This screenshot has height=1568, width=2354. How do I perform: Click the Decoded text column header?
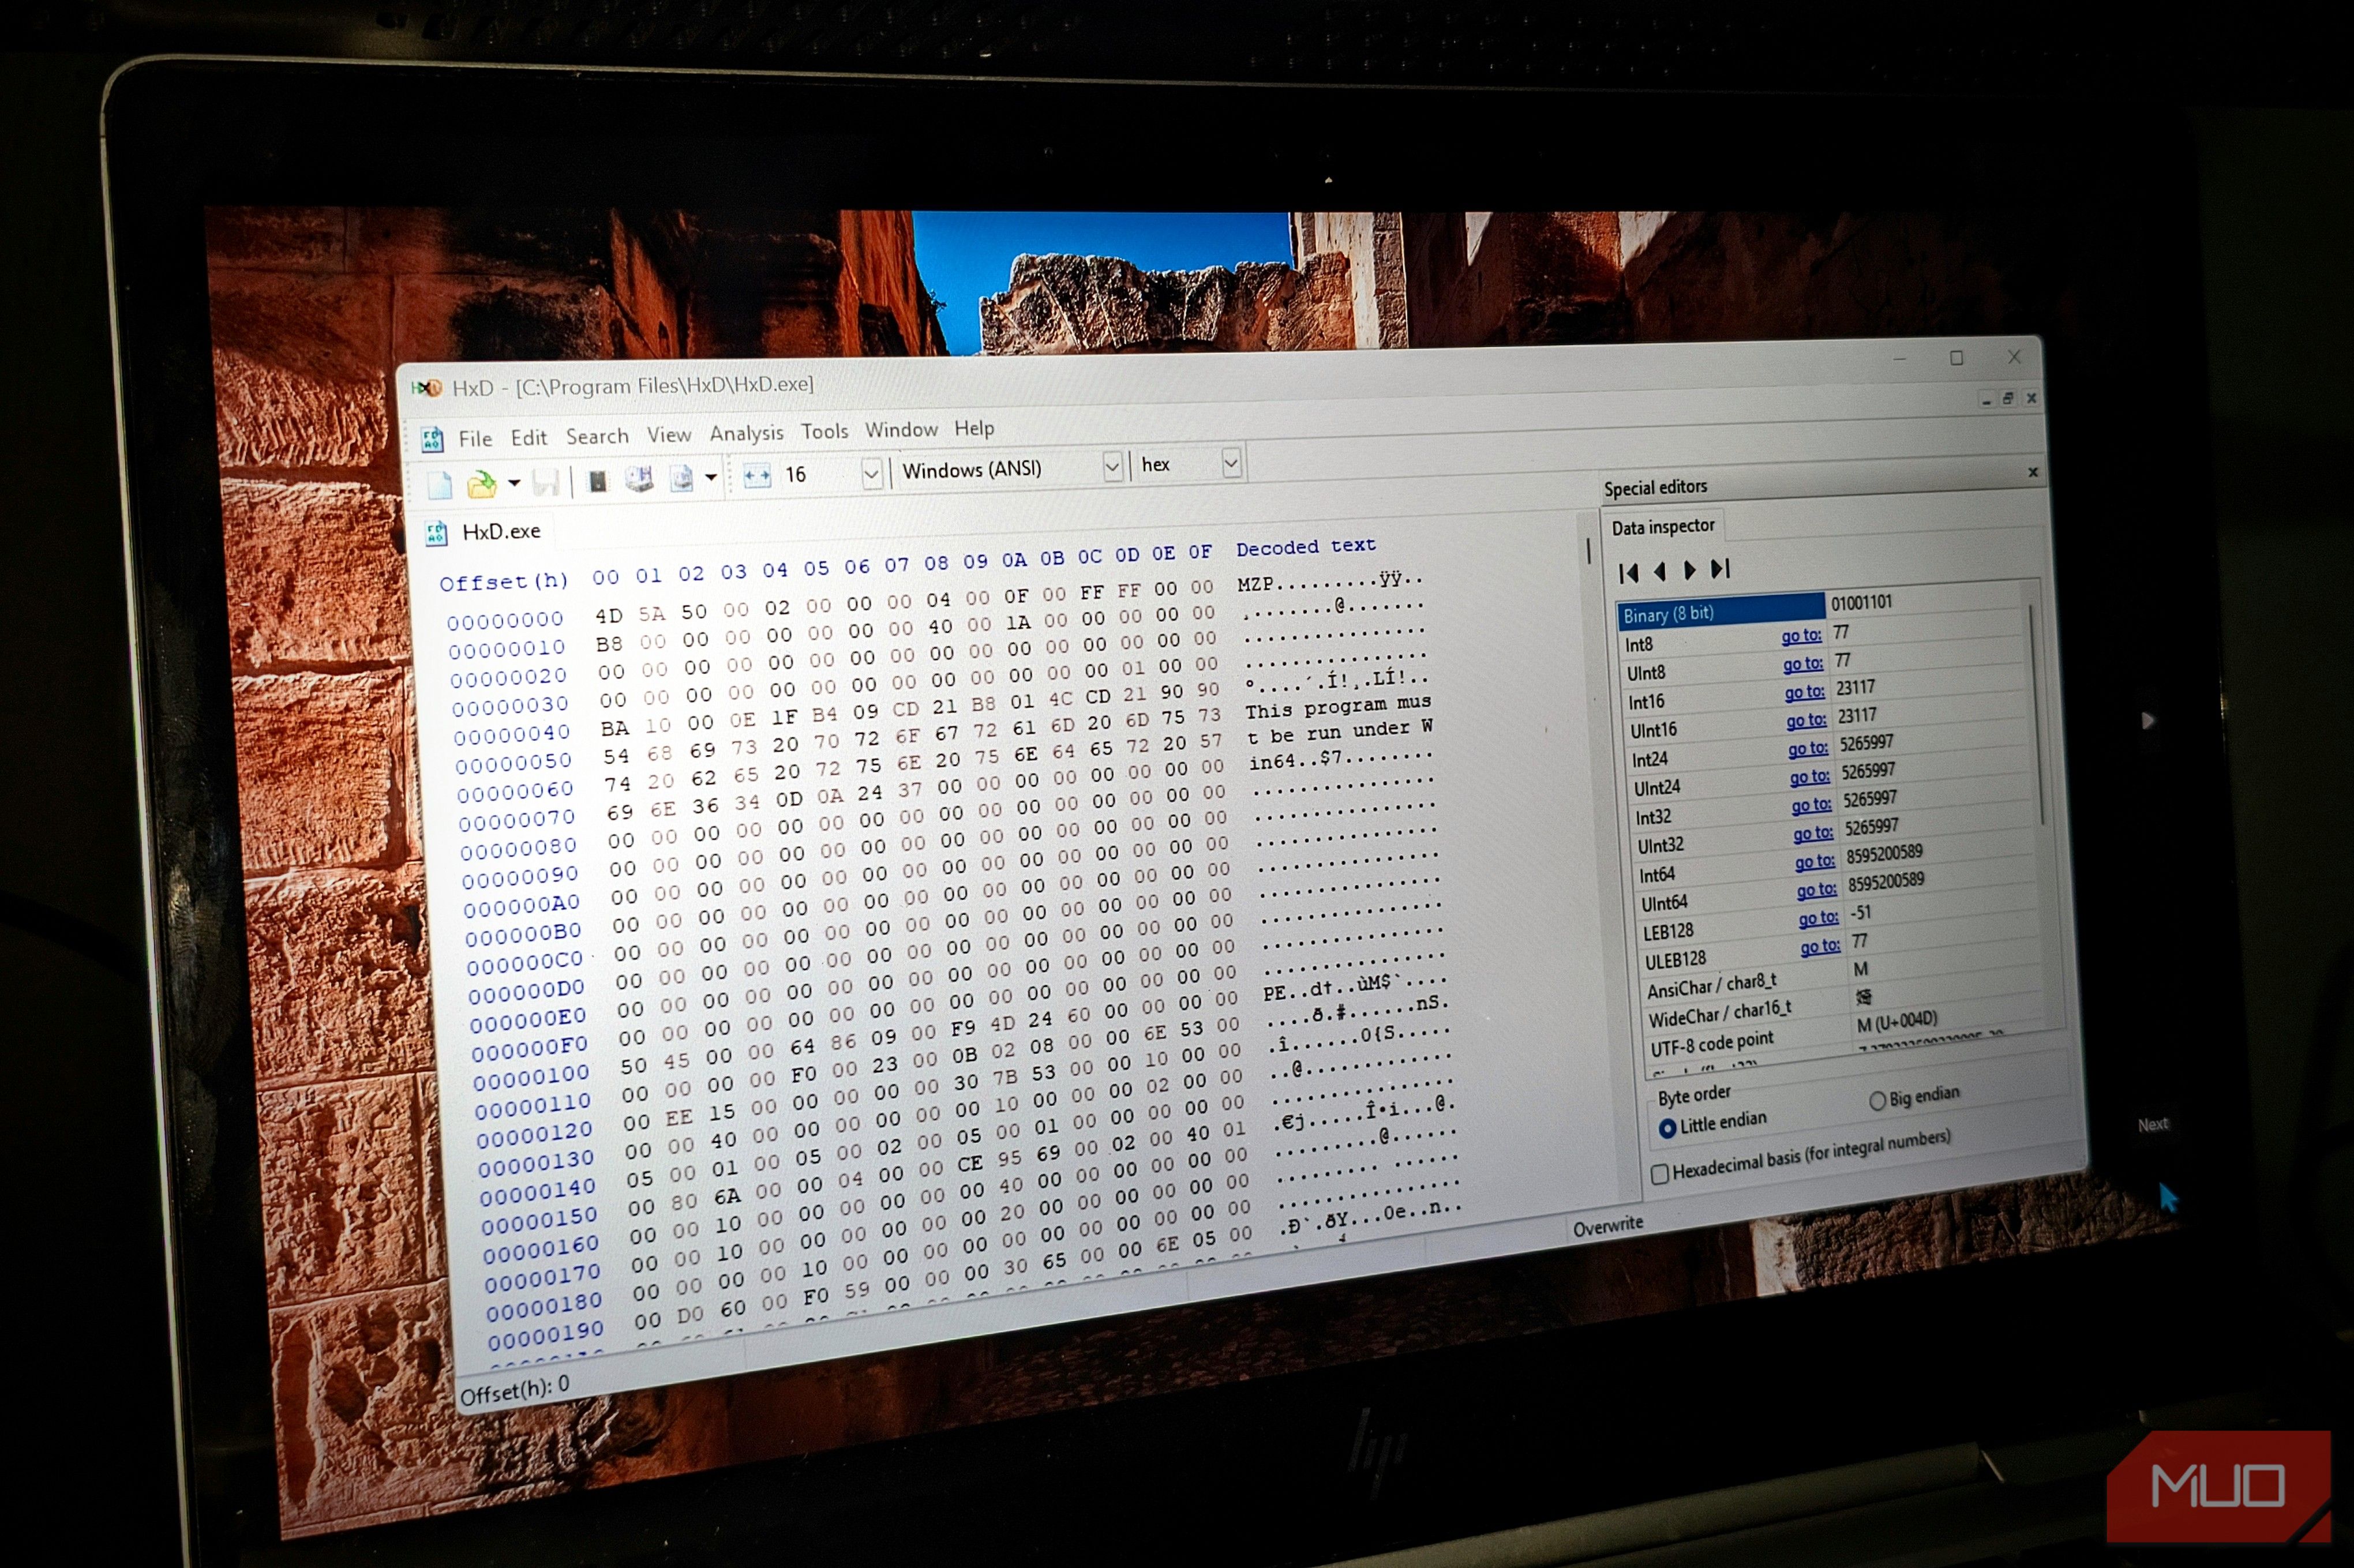pos(1306,548)
